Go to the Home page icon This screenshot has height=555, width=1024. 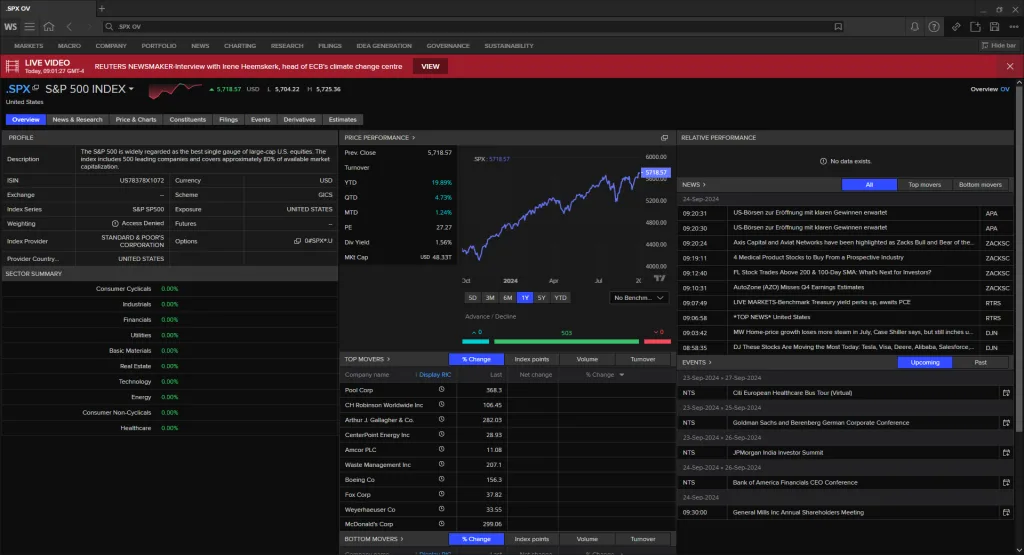click(x=49, y=27)
